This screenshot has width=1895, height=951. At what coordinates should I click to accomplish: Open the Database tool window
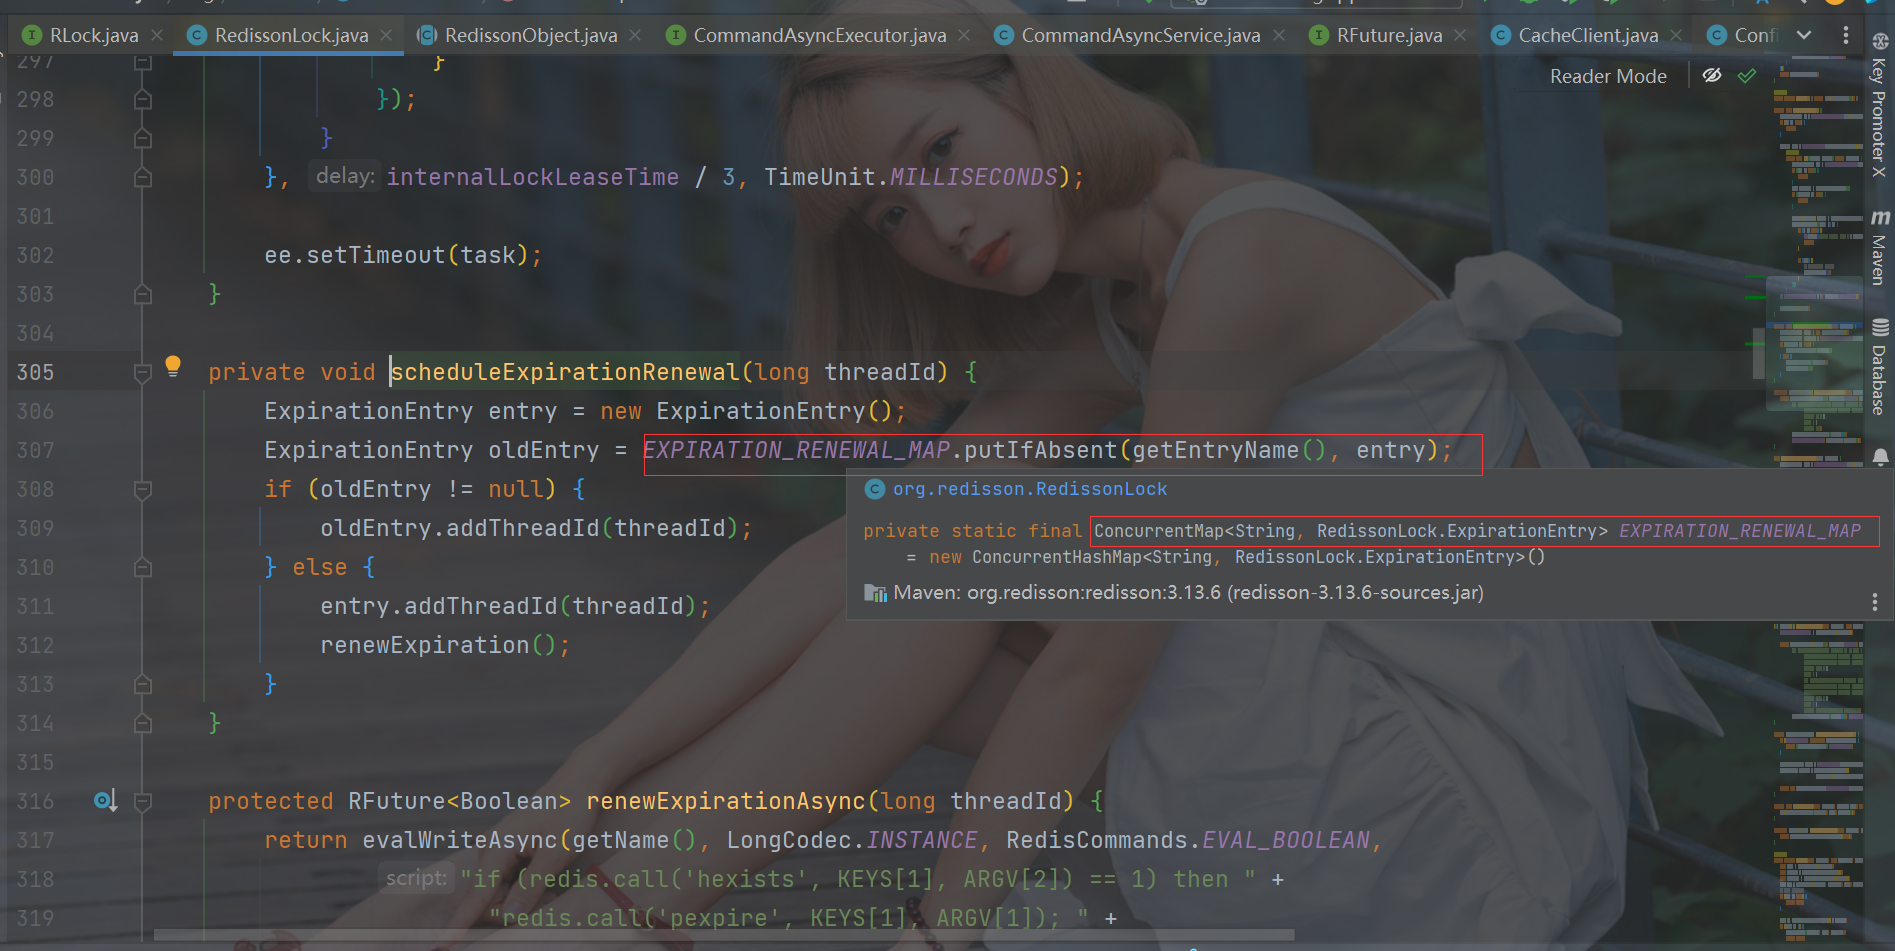(x=1879, y=367)
